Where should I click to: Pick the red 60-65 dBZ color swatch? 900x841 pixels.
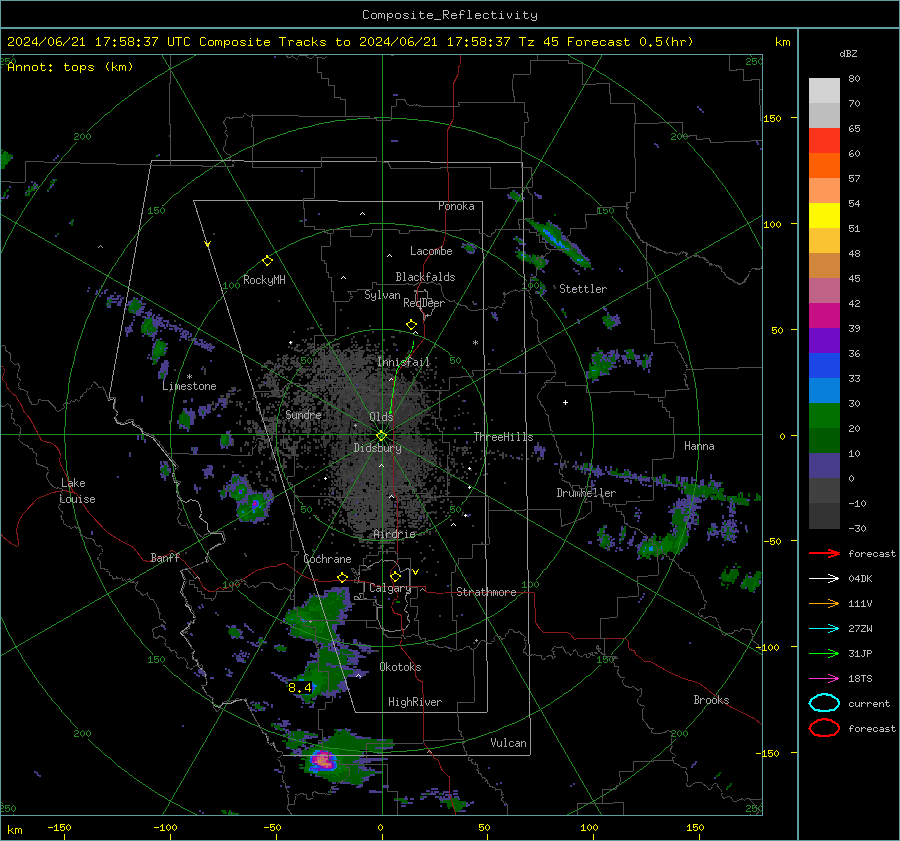tap(824, 141)
